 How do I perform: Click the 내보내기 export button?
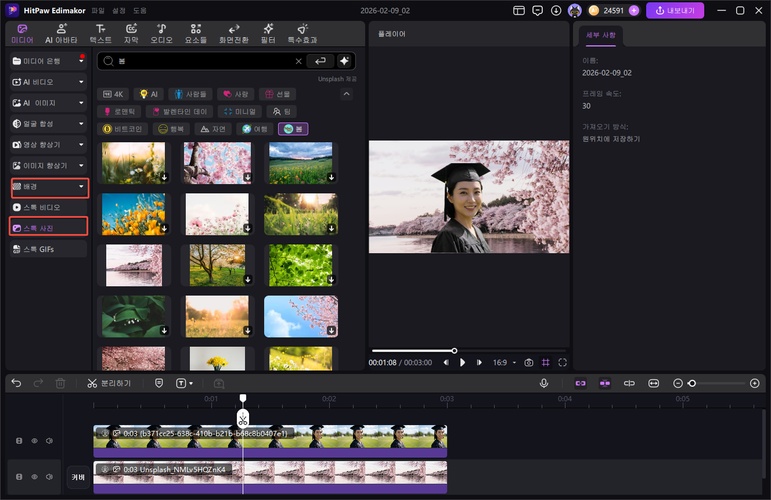coord(675,10)
